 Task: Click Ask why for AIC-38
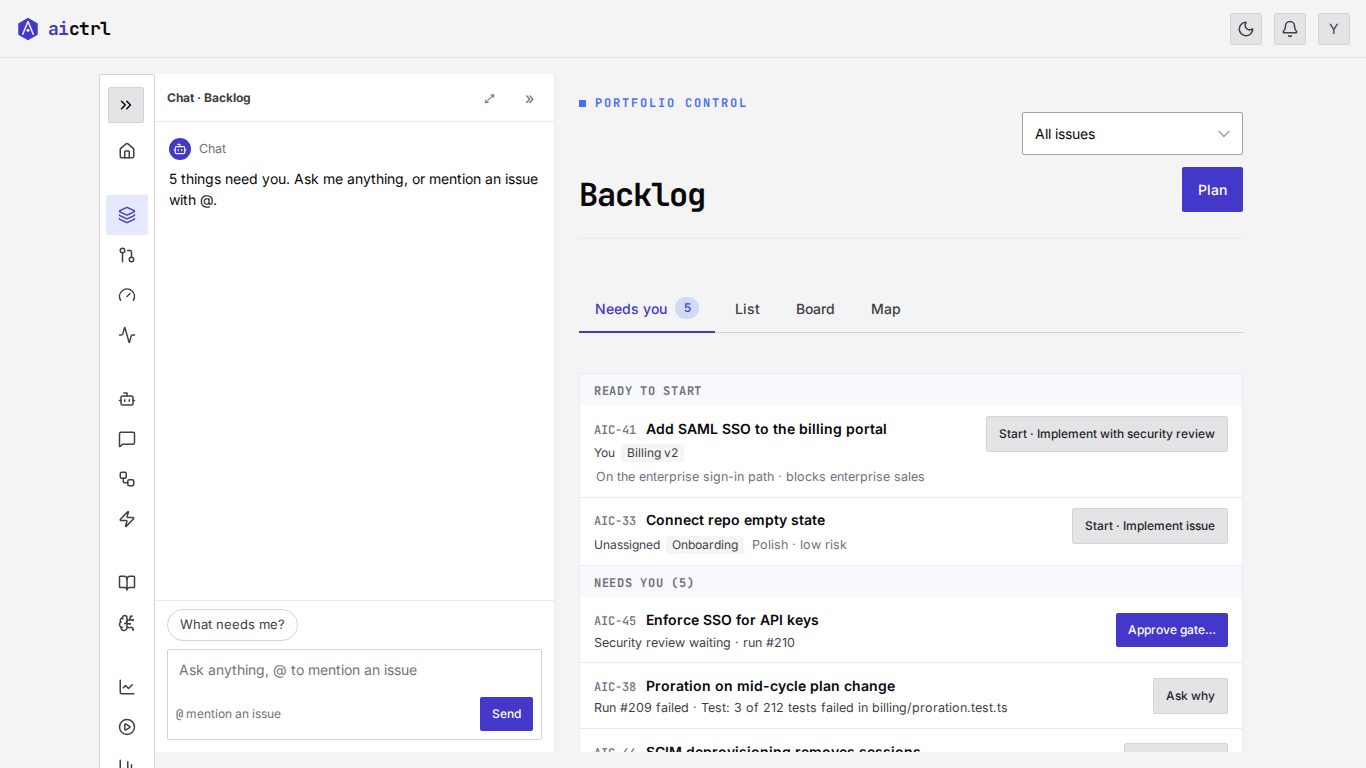click(x=1190, y=696)
